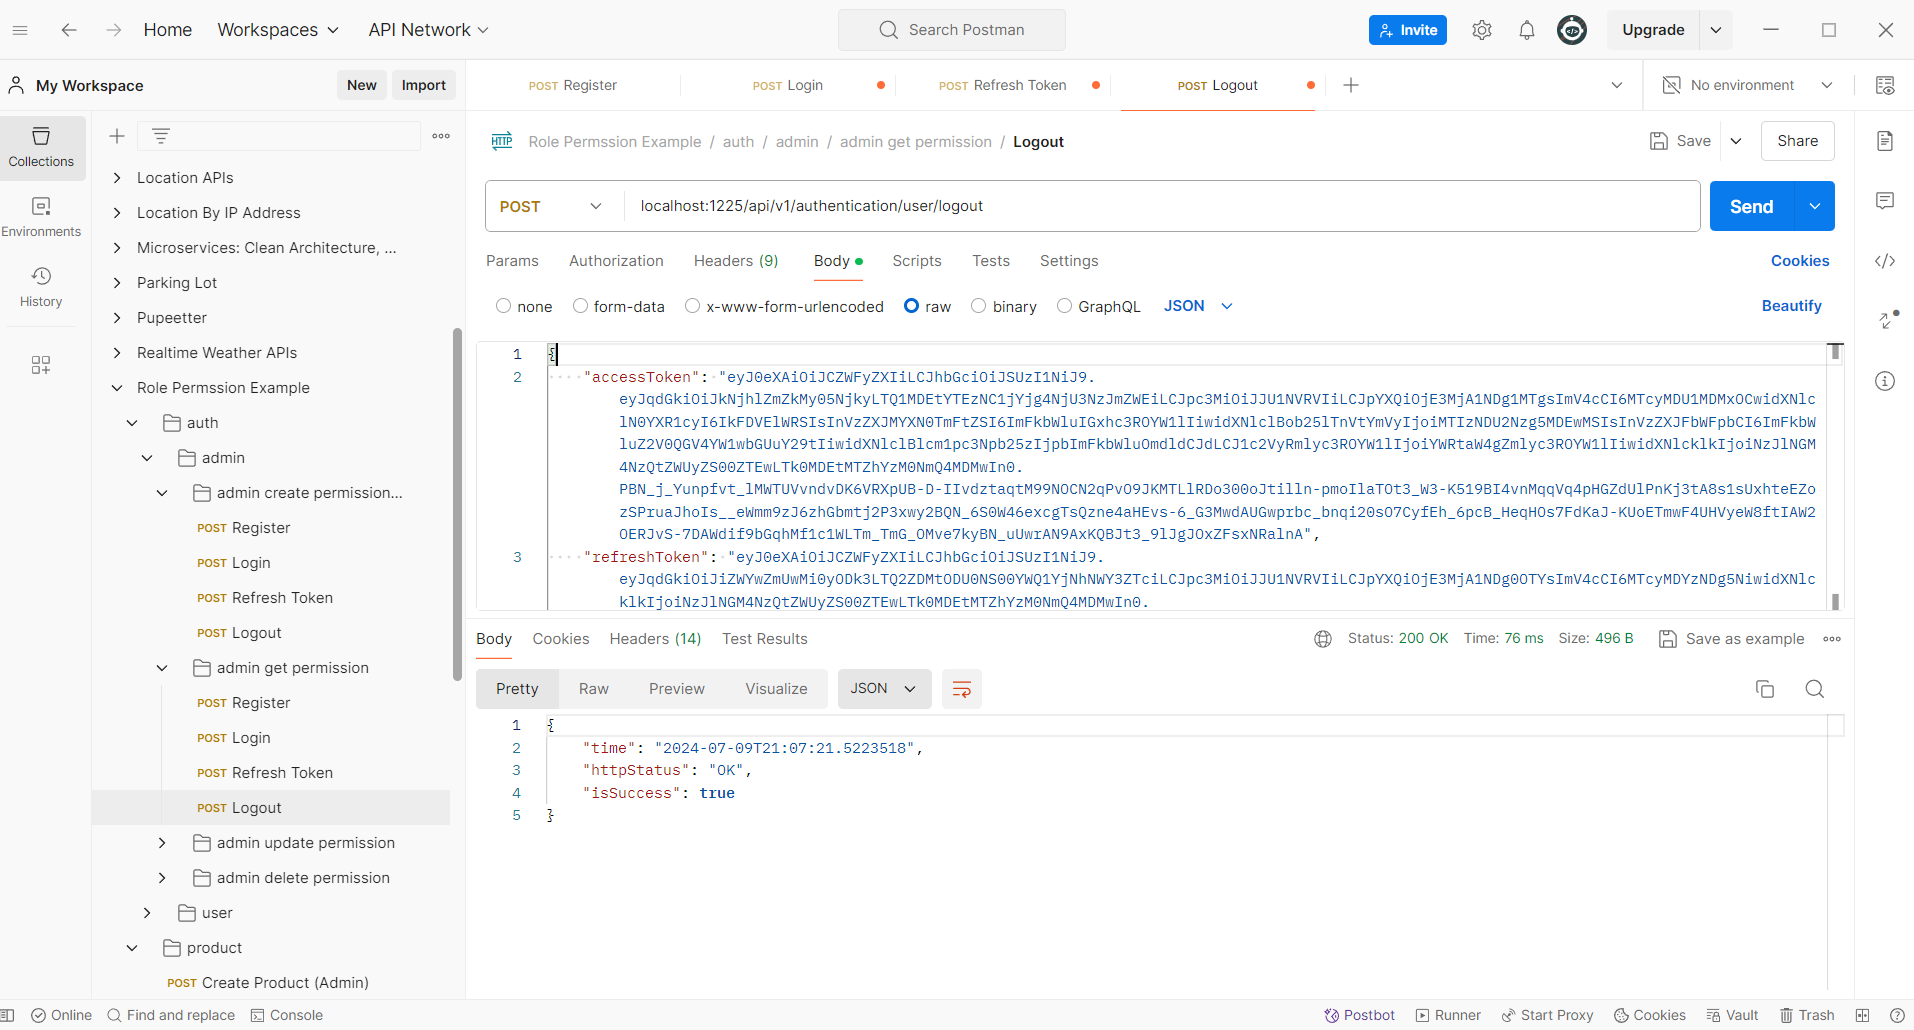Expand the admin update permission folder
Image resolution: width=1914 pixels, height=1030 pixels.
point(162,843)
